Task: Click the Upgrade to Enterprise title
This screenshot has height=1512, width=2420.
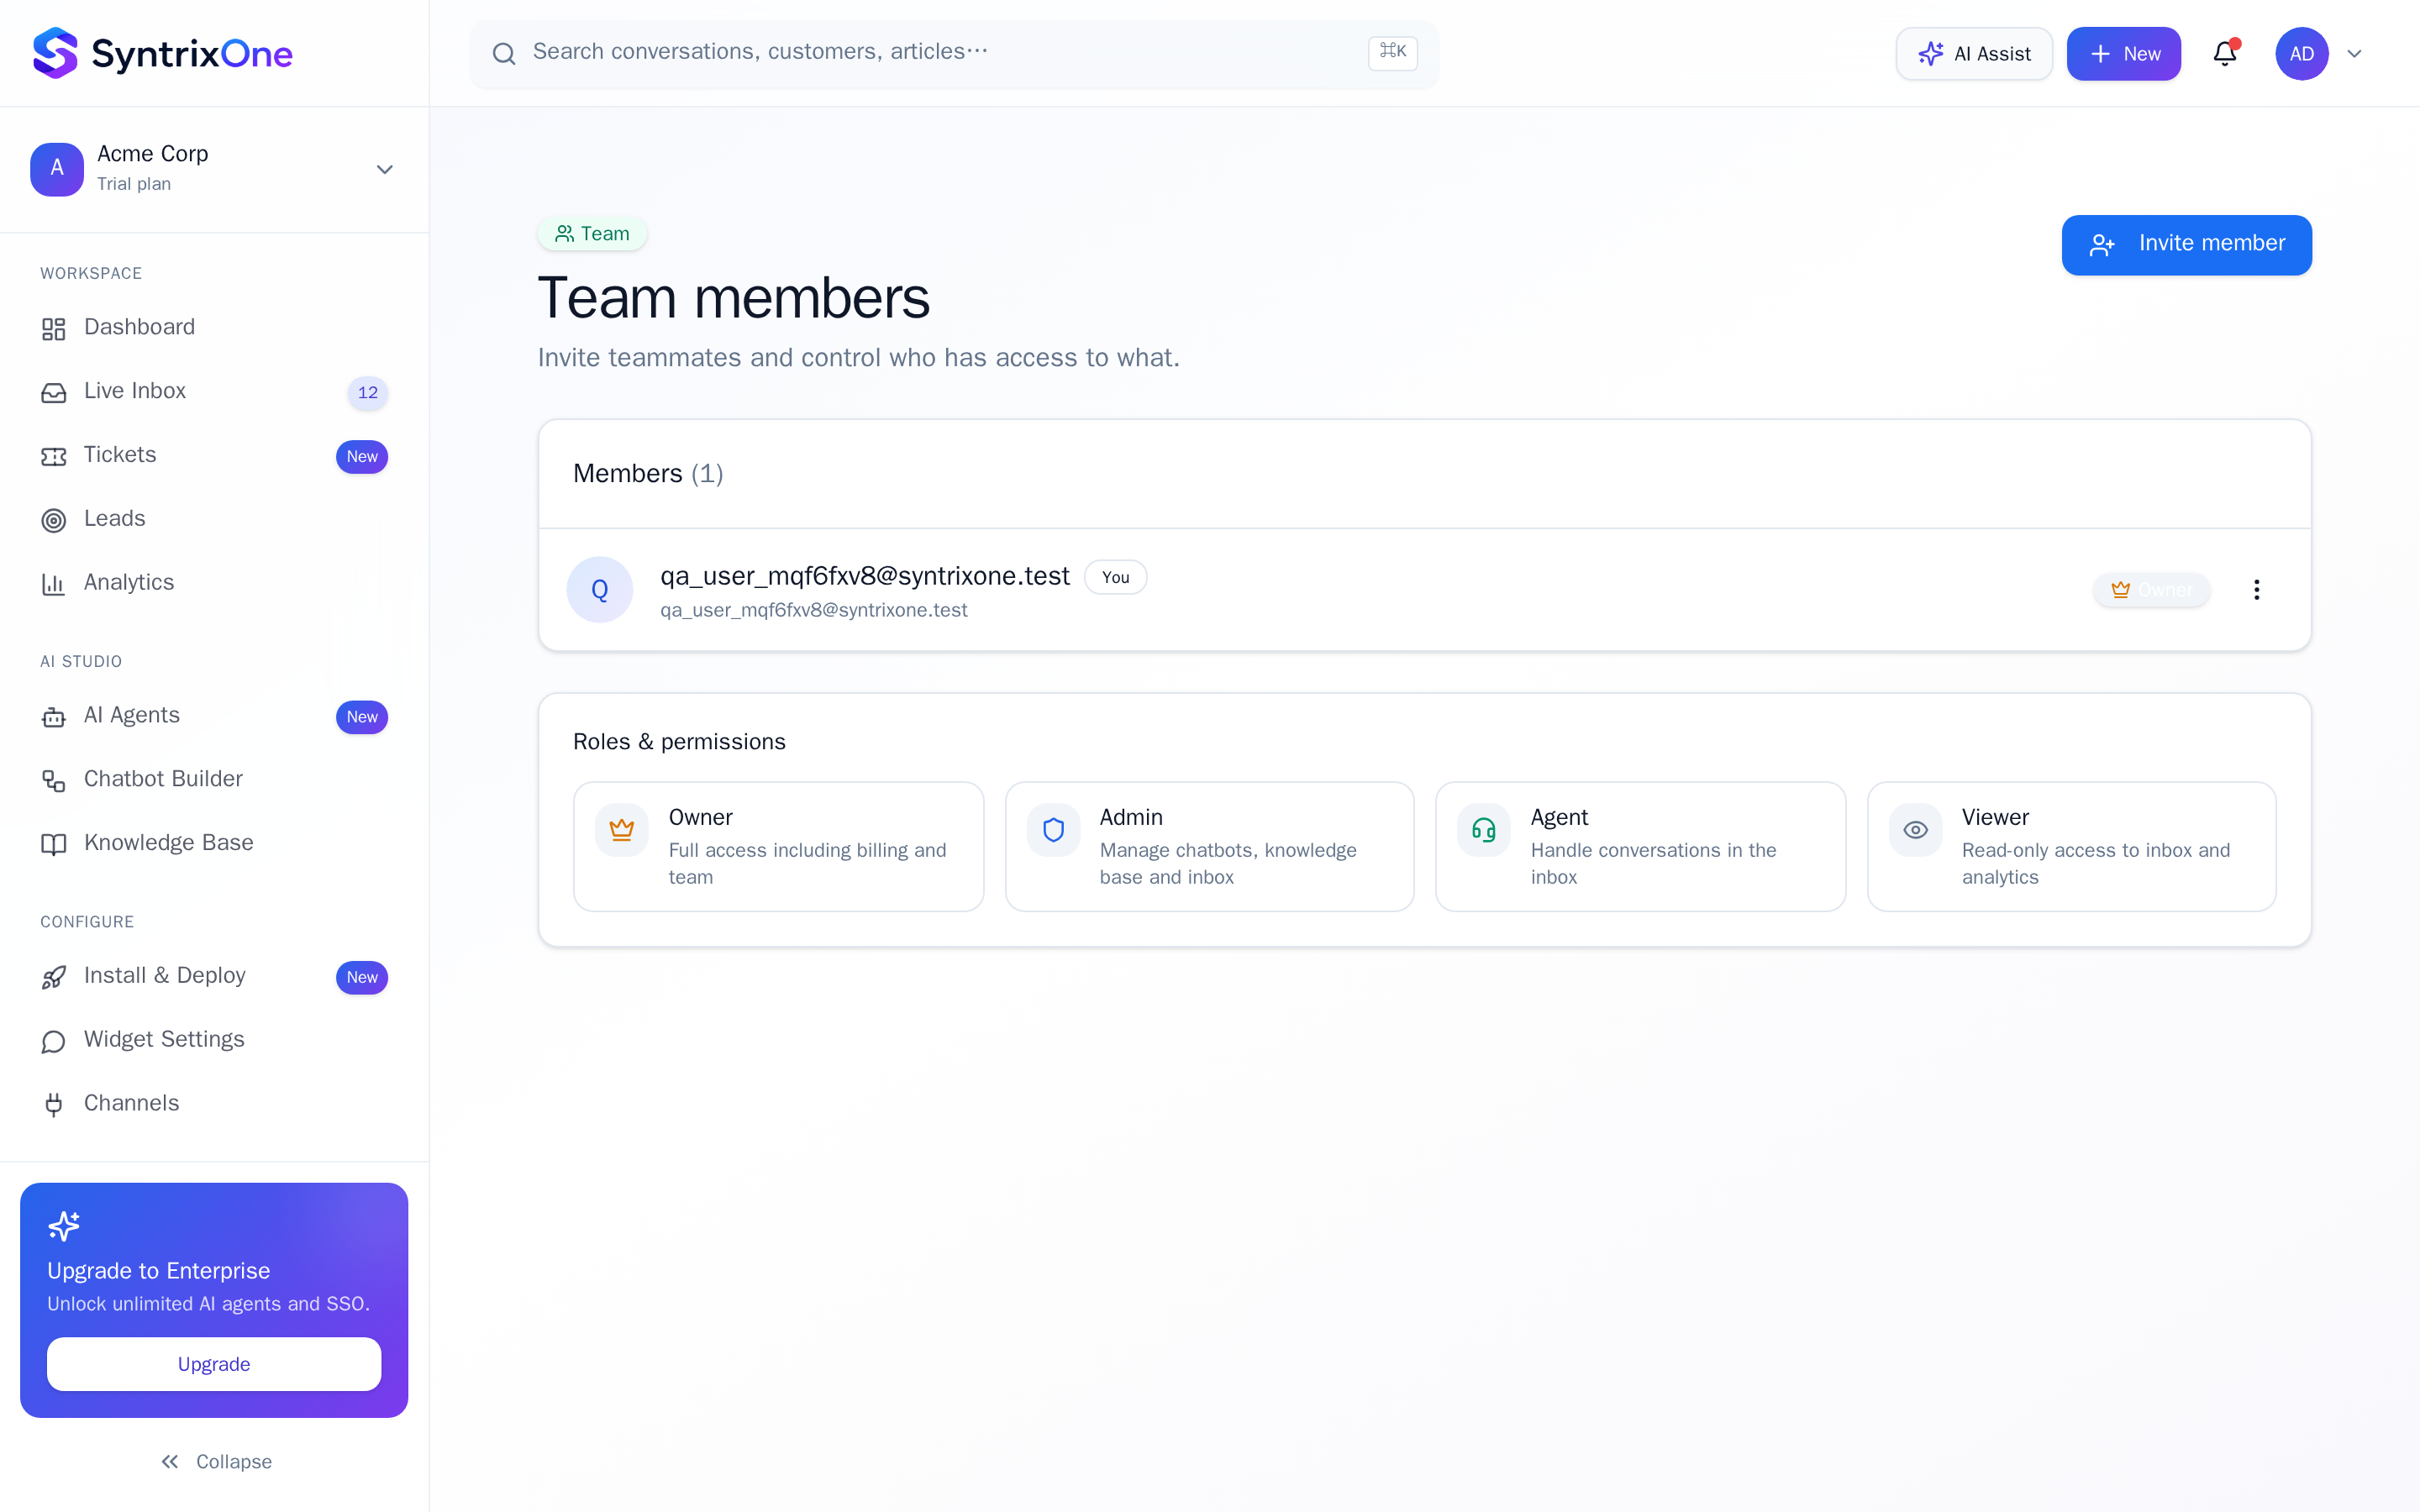Action: click(159, 1271)
